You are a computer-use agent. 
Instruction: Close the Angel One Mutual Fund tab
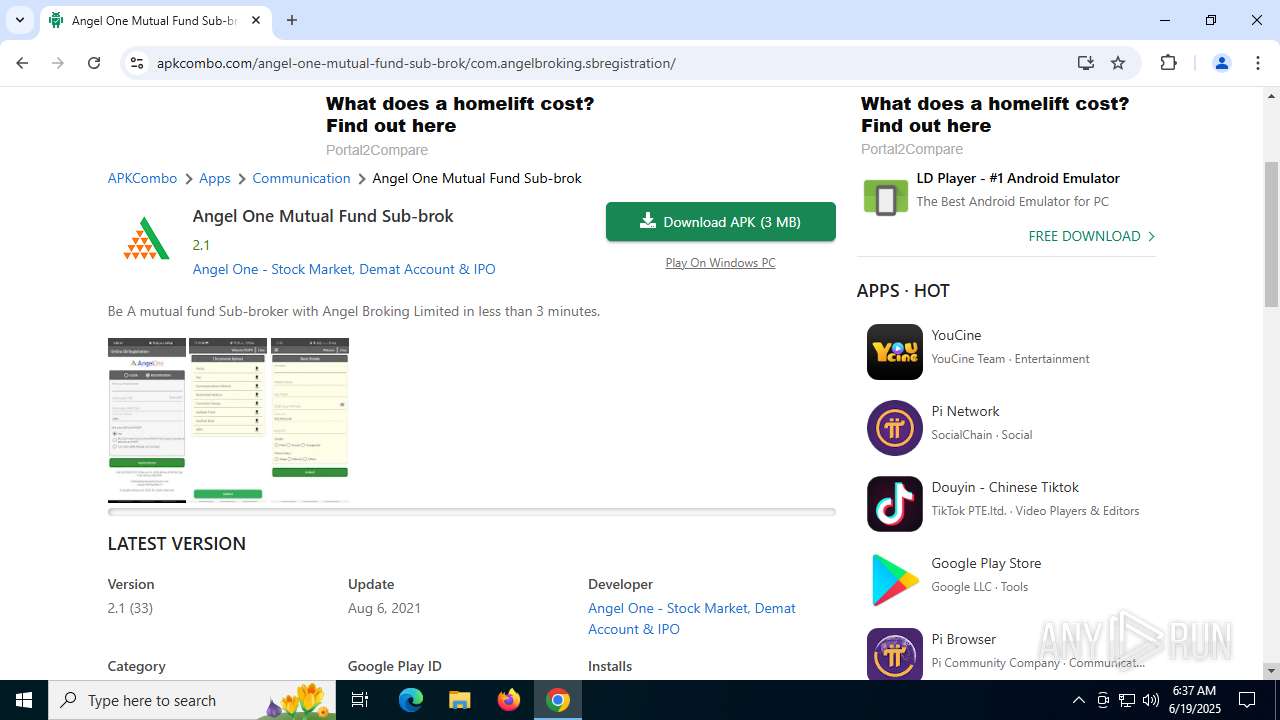[256, 20]
